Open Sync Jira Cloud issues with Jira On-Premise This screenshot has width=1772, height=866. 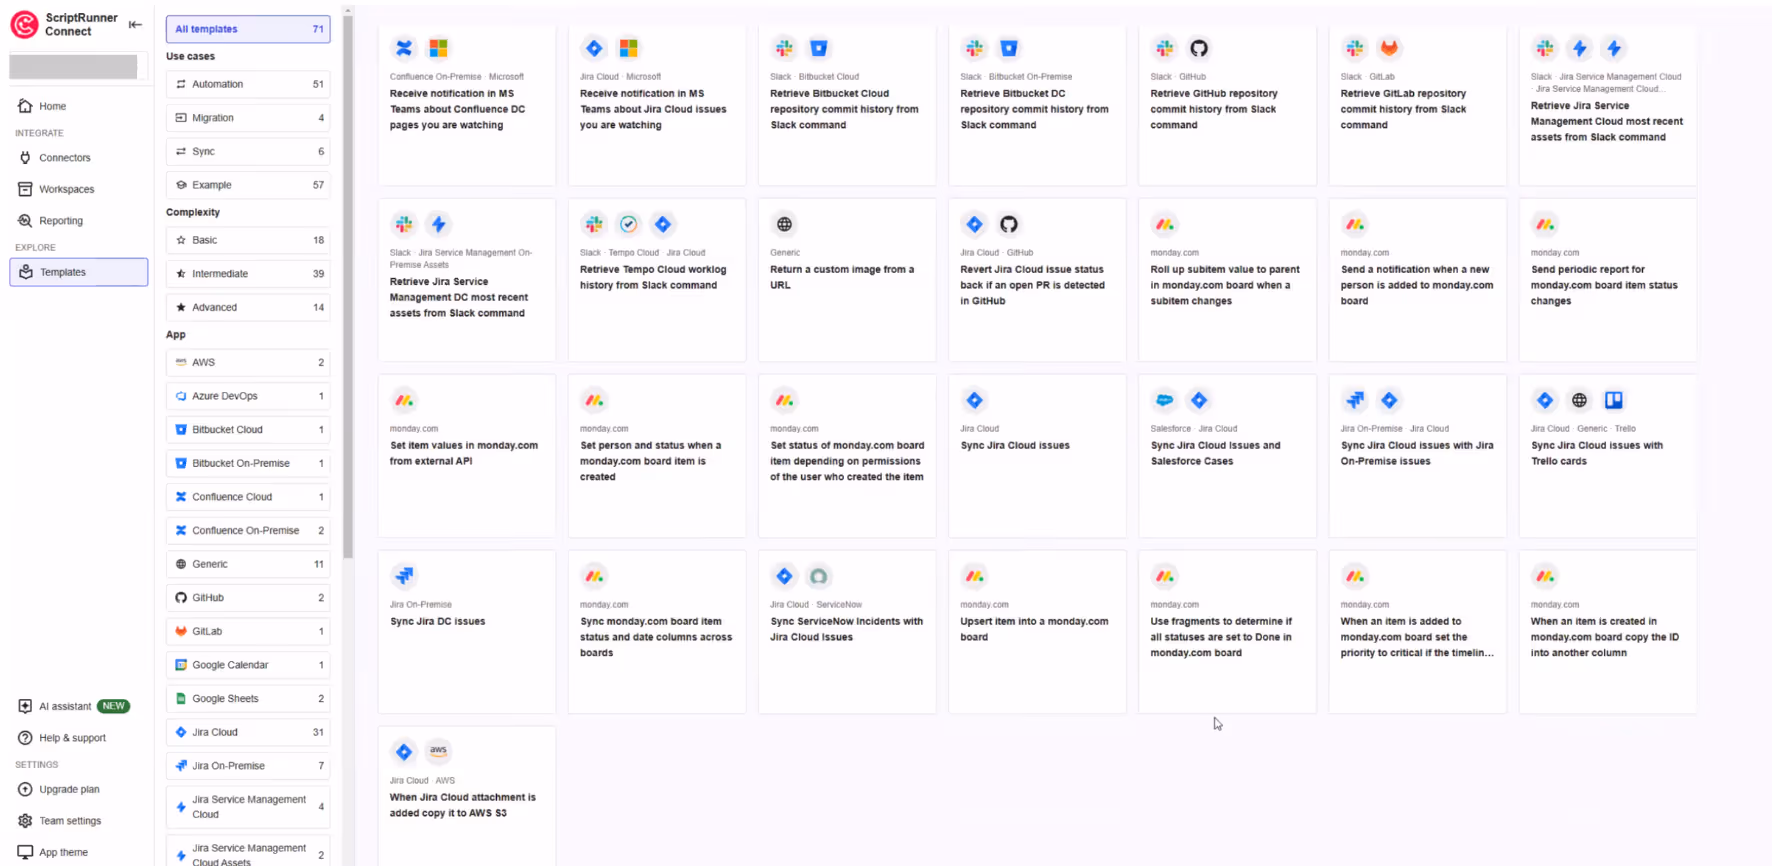click(1417, 456)
